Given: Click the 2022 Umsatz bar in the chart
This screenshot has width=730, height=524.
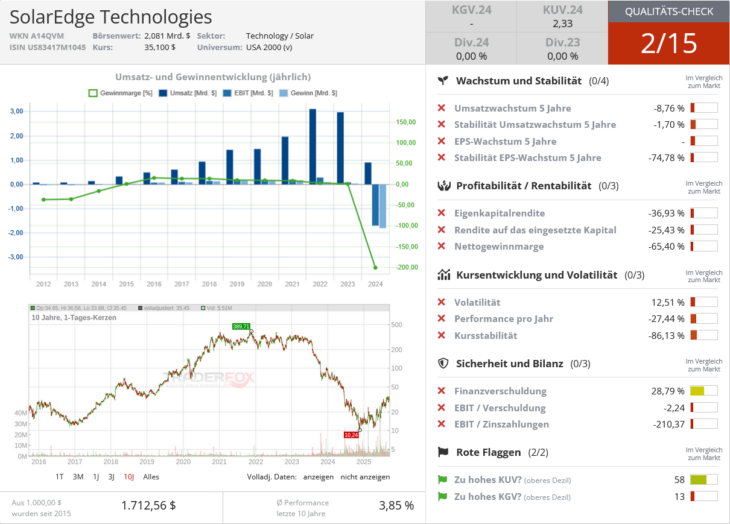Looking at the screenshot, I should click(x=312, y=147).
